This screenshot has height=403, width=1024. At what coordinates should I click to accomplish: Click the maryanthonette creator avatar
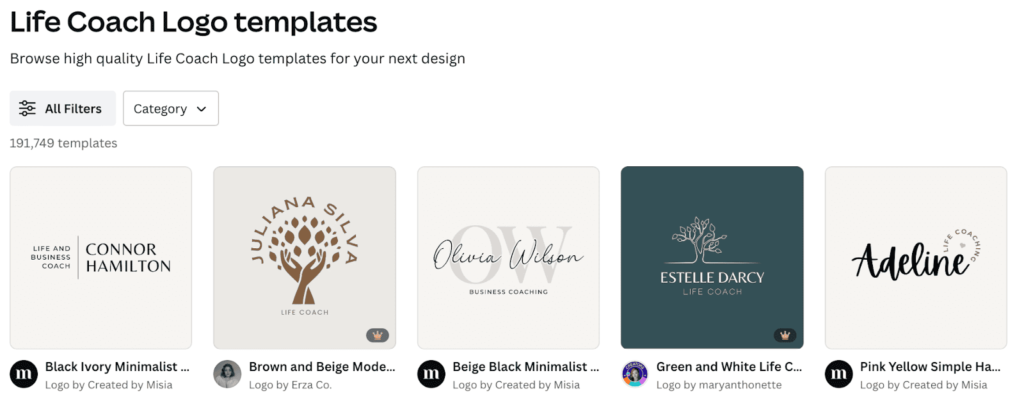pyautogui.click(x=635, y=374)
